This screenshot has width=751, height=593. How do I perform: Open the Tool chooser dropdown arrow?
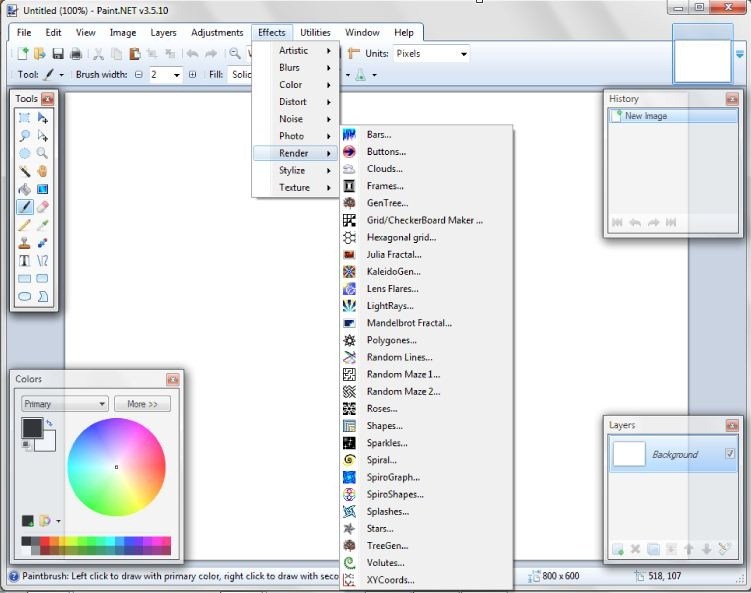click(x=61, y=75)
